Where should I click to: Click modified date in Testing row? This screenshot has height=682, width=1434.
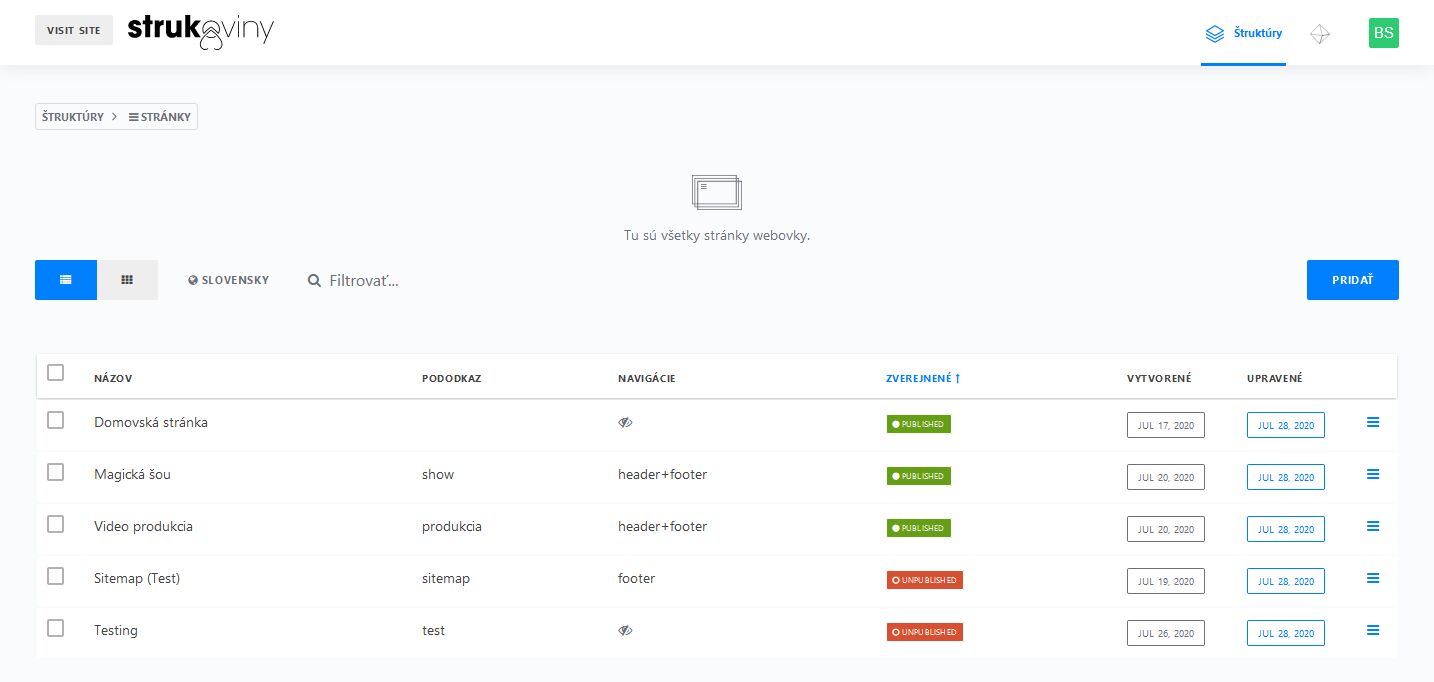coord(1286,633)
